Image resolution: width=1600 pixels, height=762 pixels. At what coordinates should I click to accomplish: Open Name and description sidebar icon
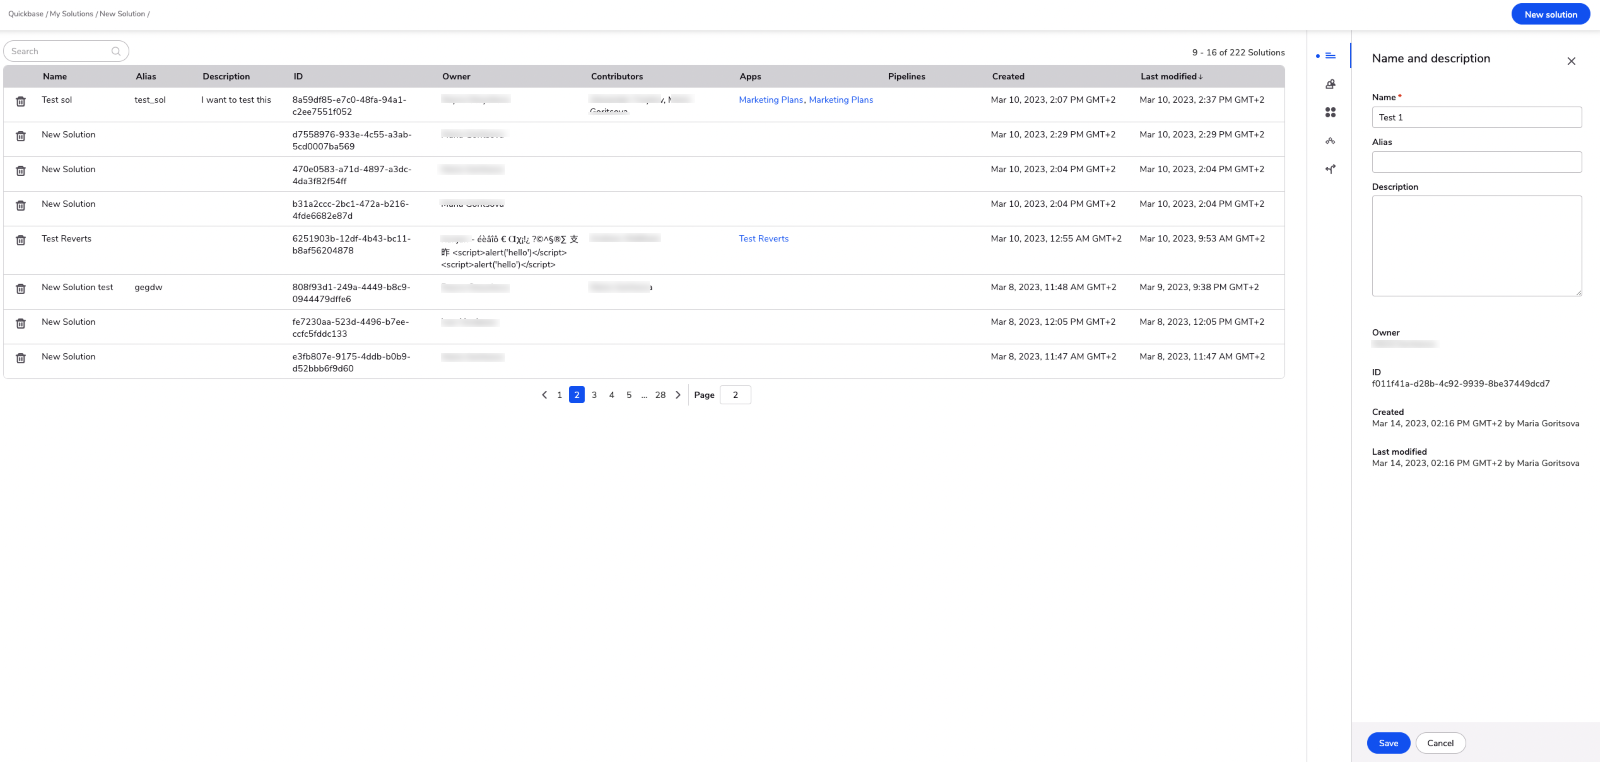[x=1330, y=56]
